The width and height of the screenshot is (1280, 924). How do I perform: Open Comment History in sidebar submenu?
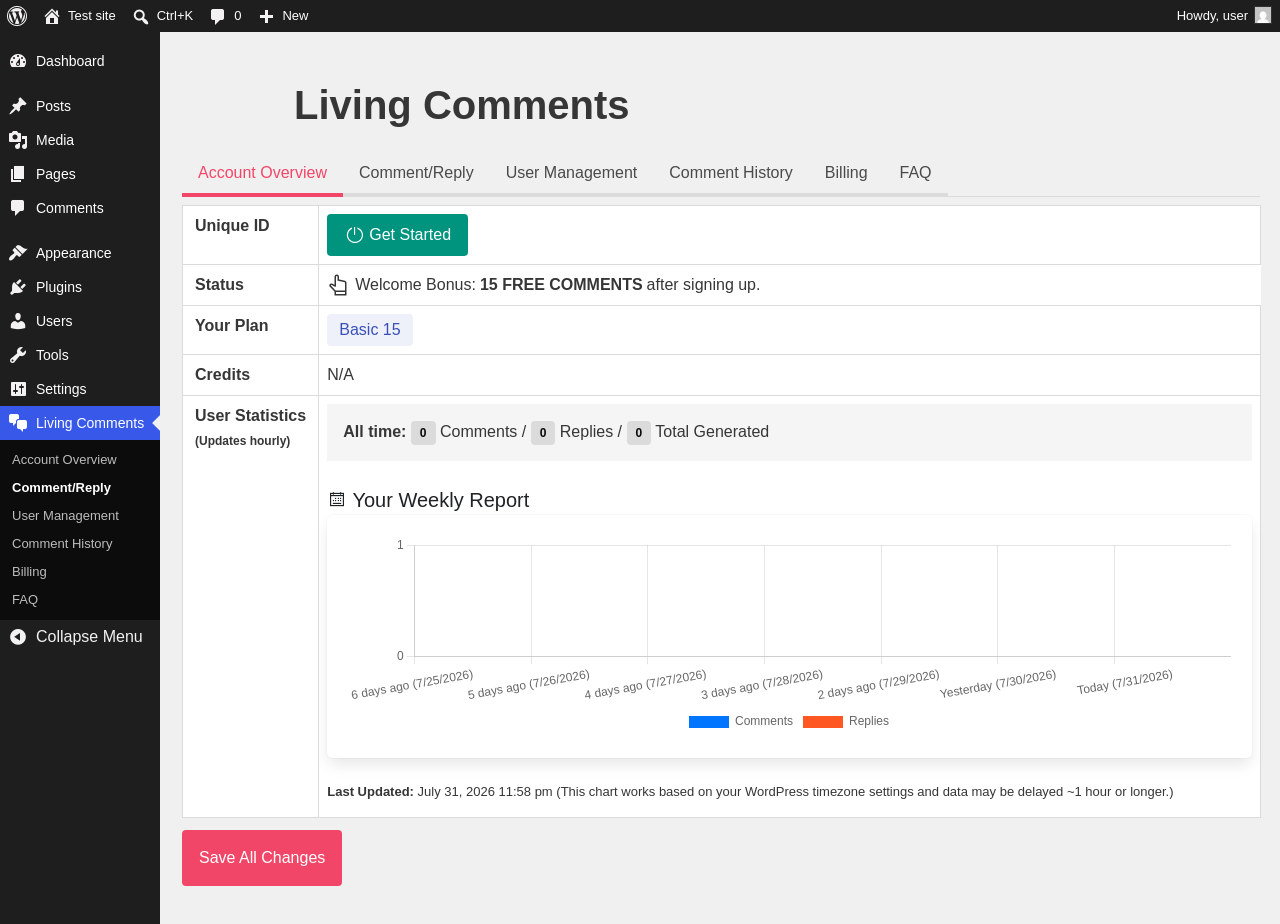click(62, 544)
